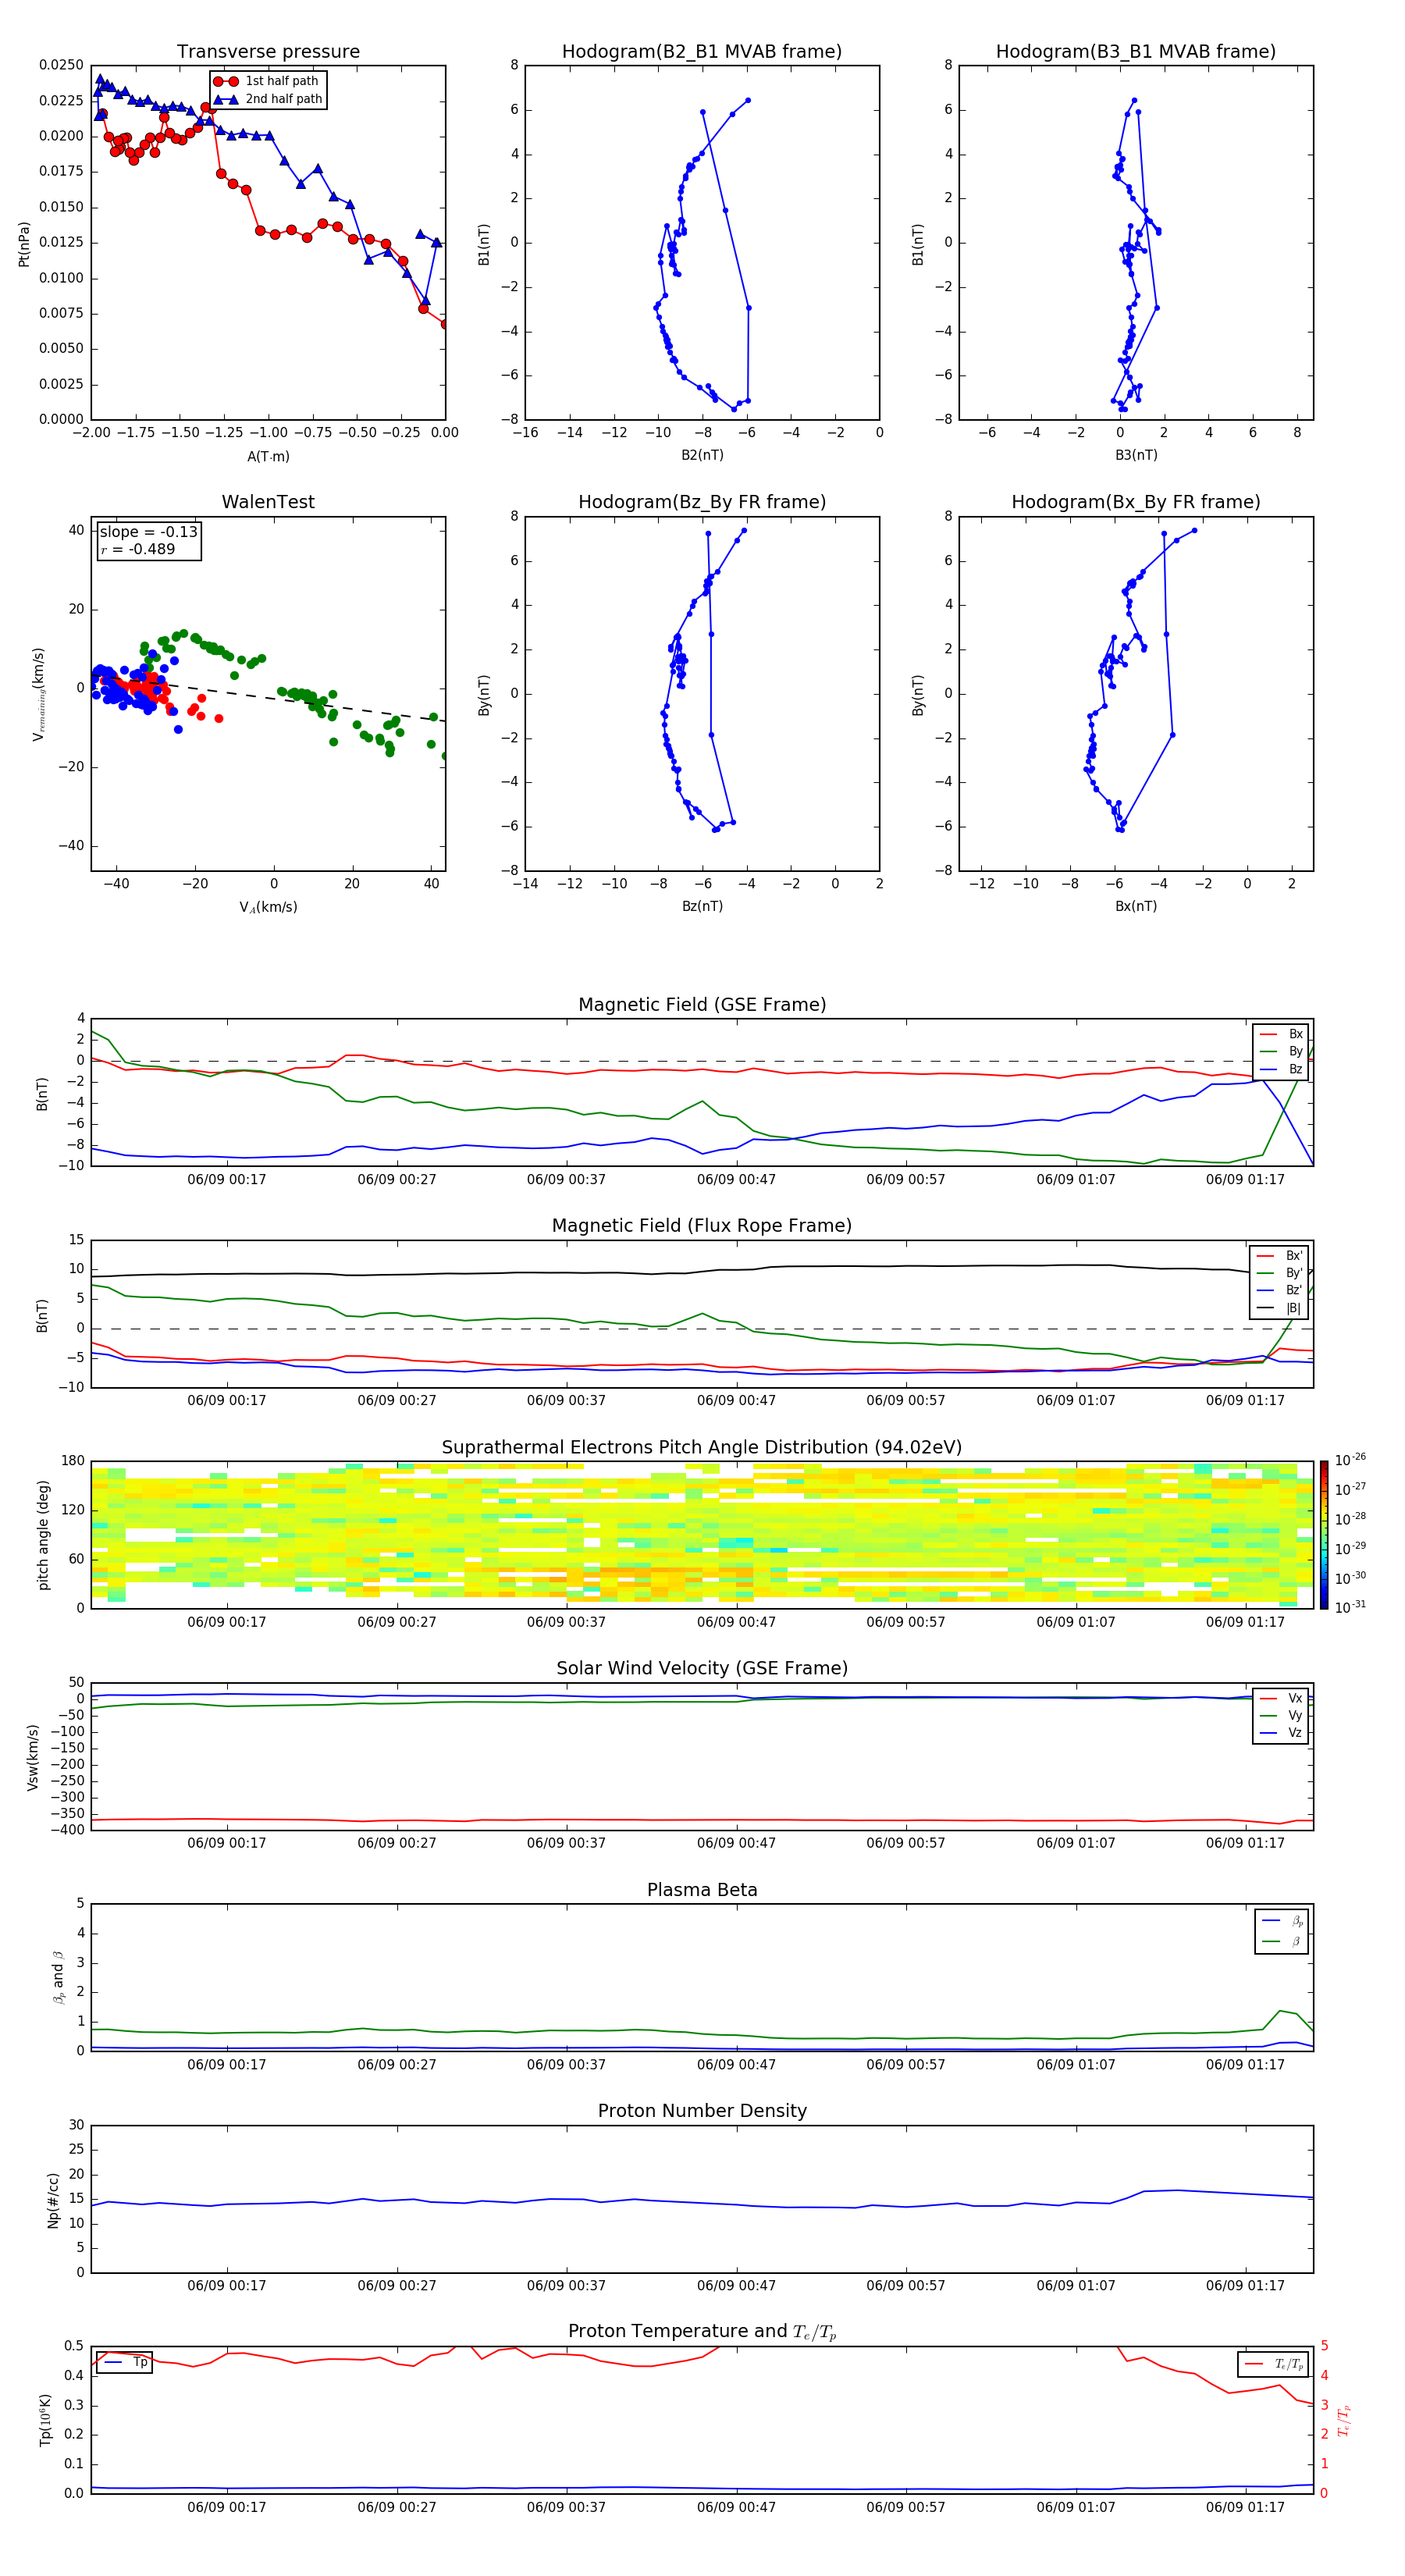Click the By' legend entry in Flux Rope plot
The image size is (1405, 2576).
(x=1280, y=1273)
